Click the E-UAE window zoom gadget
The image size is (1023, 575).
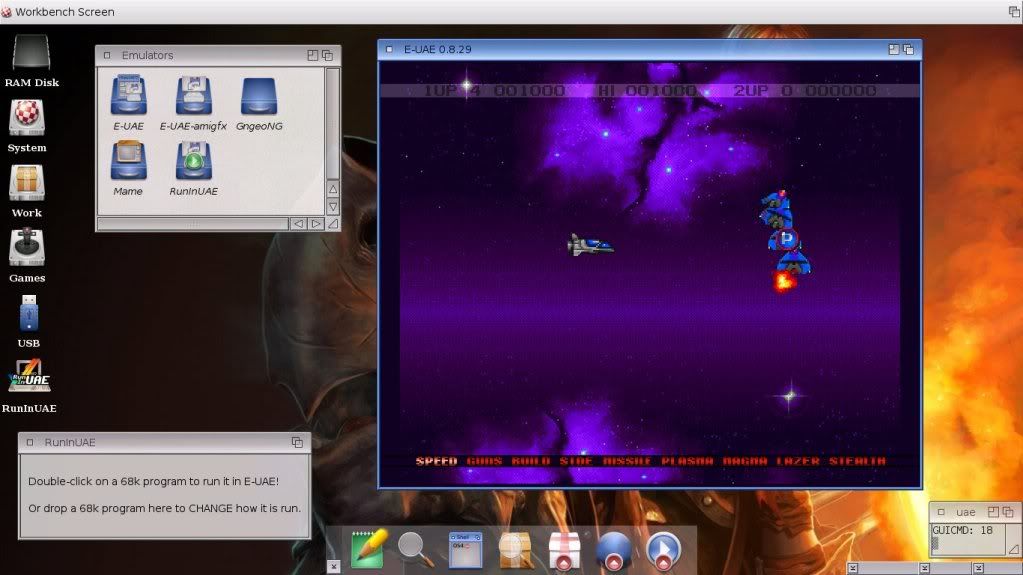[894, 49]
